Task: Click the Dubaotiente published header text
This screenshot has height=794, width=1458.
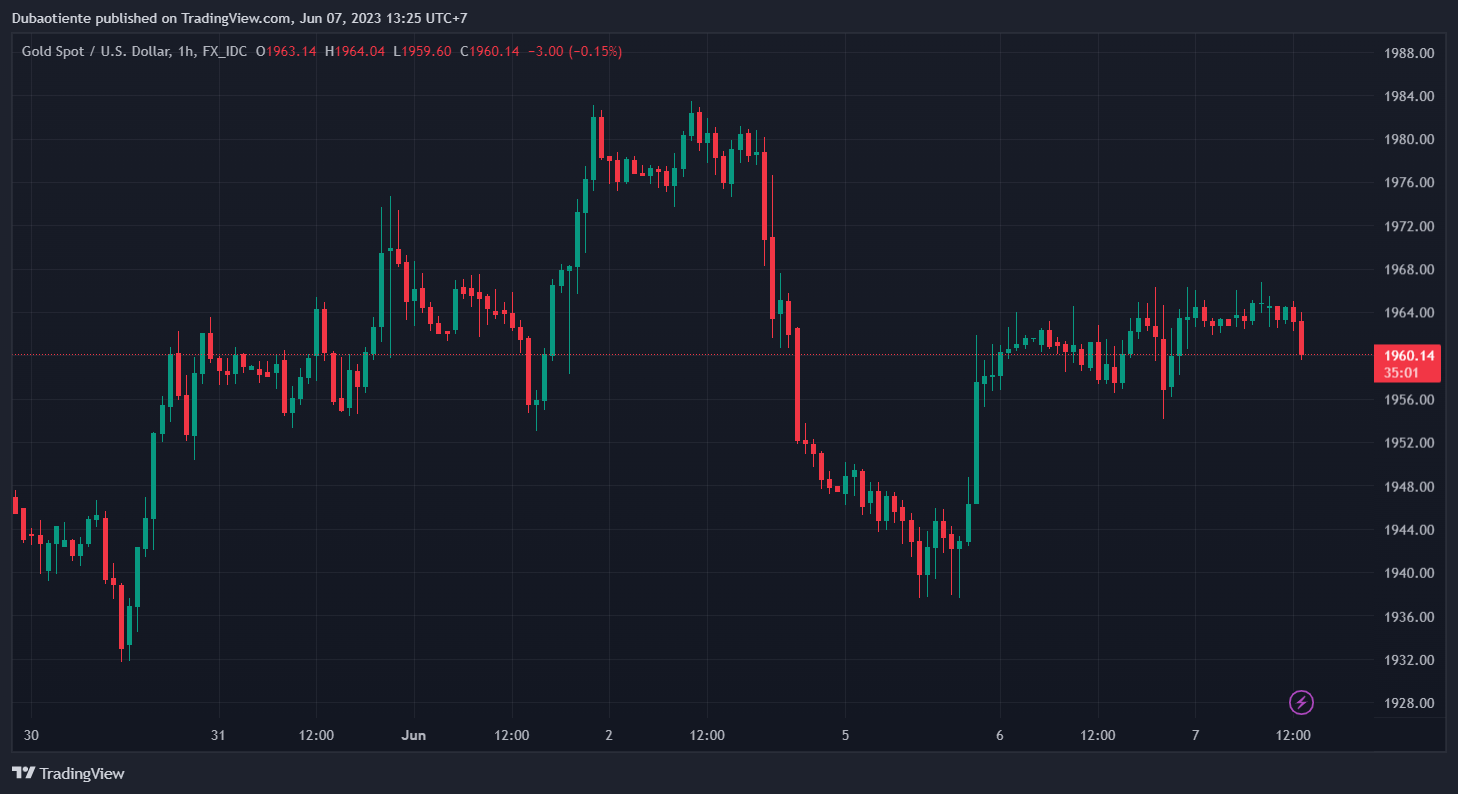Action: click(x=240, y=18)
